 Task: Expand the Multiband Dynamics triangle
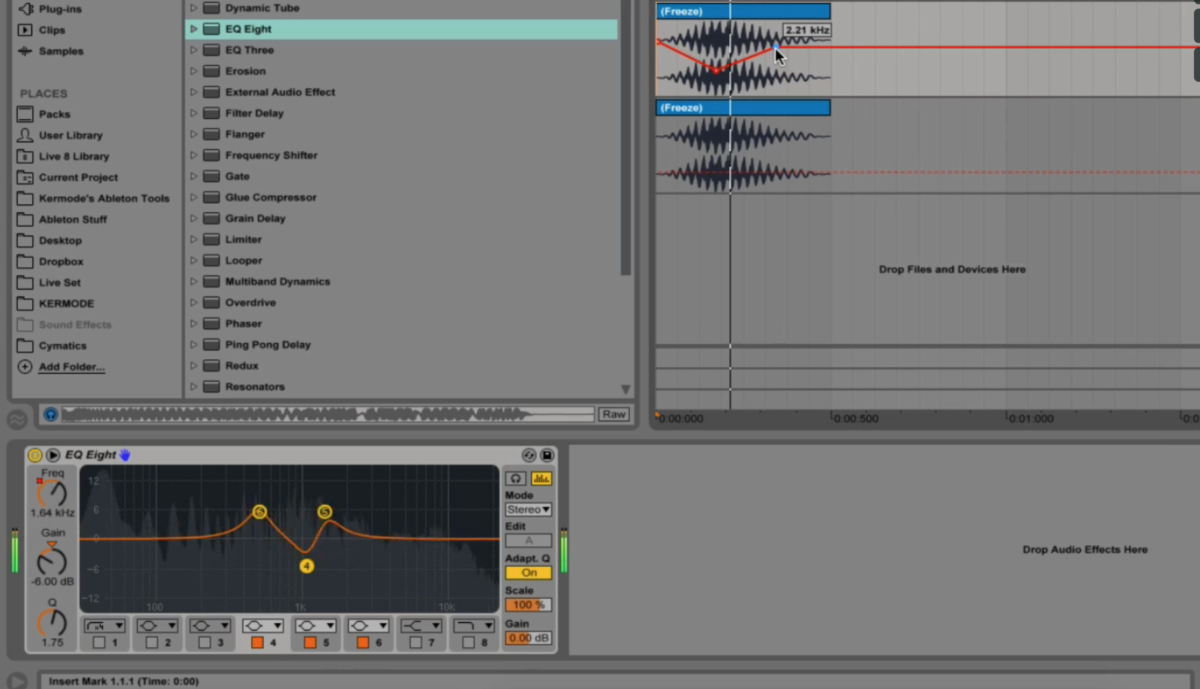[x=194, y=281]
